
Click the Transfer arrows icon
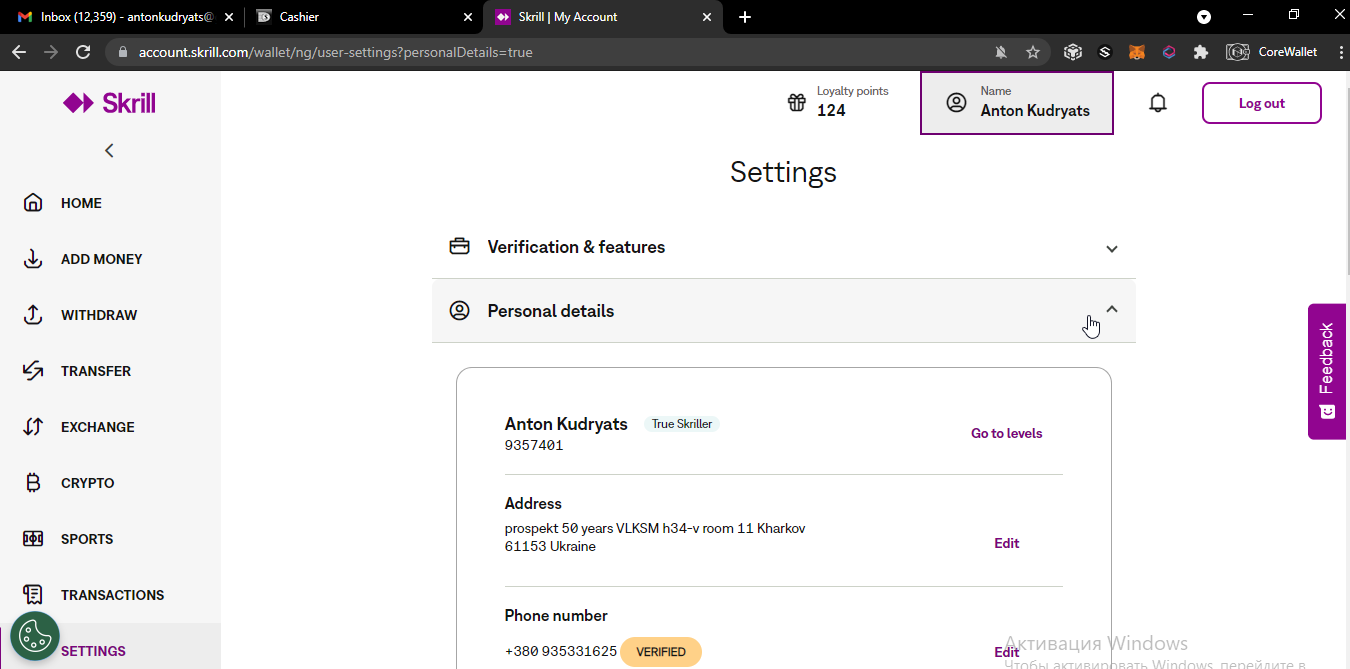pyautogui.click(x=33, y=371)
